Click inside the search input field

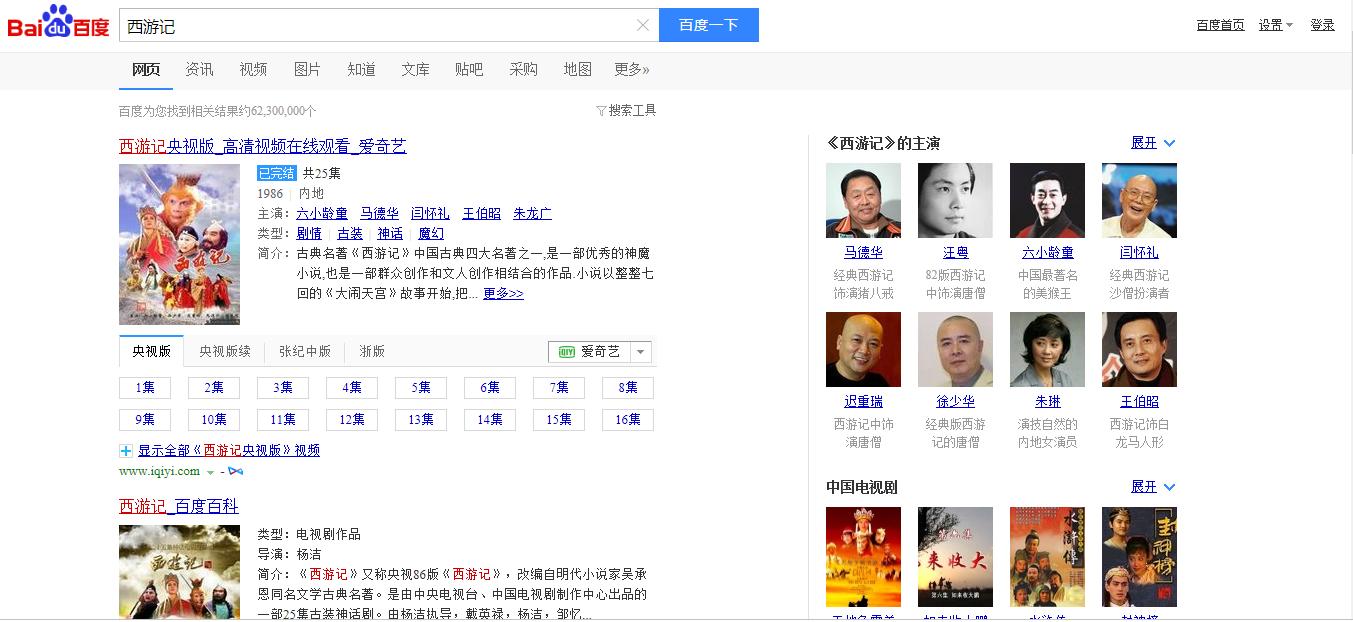point(380,24)
